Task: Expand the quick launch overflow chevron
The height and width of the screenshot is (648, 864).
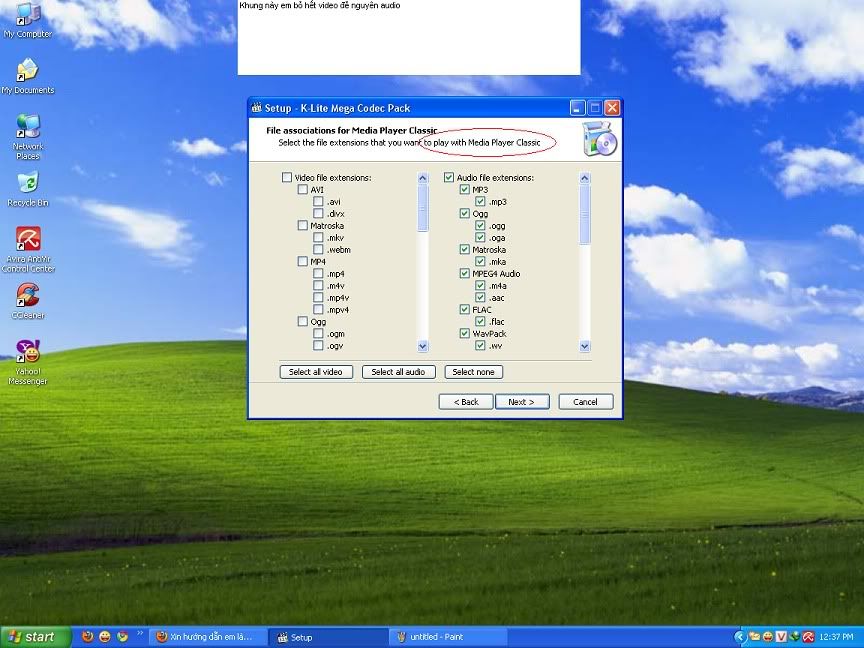Action: [139, 633]
